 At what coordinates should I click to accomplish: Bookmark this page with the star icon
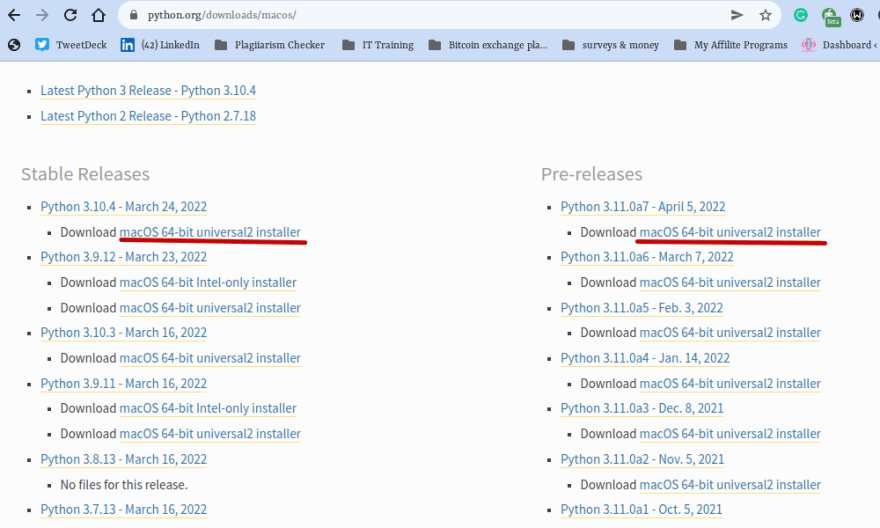pyautogui.click(x=766, y=15)
